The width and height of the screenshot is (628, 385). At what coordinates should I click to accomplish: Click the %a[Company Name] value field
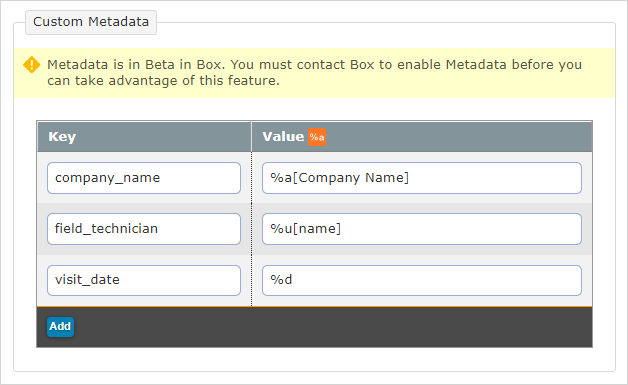[422, 178]
